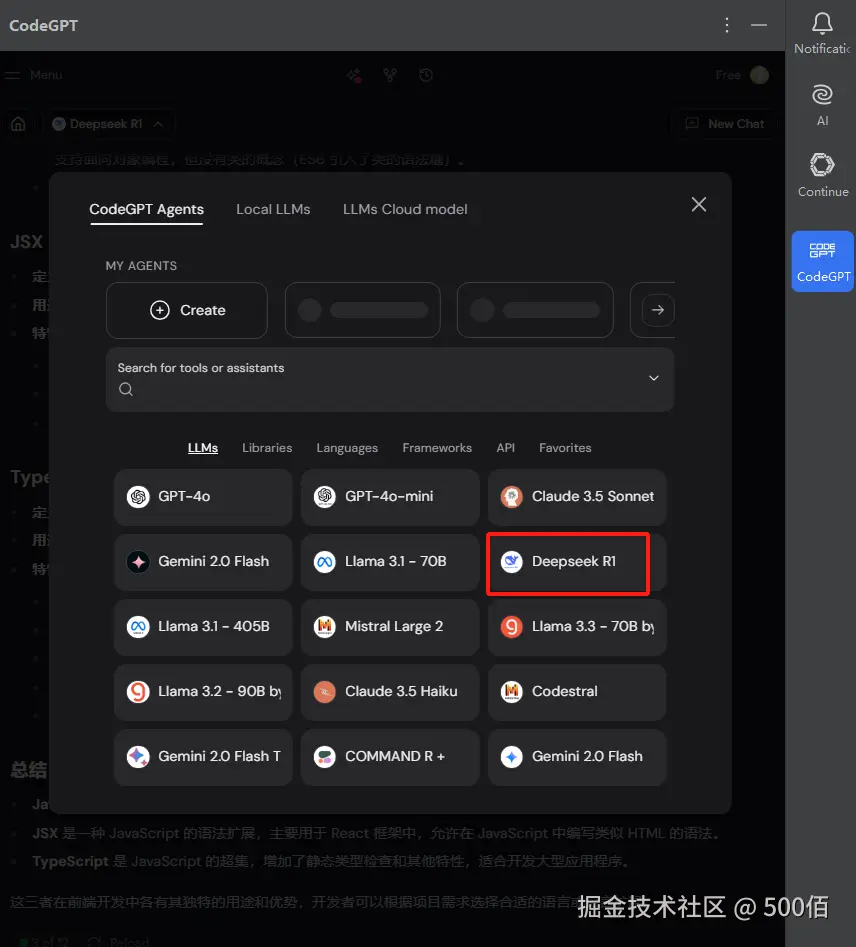Click the home icon in chat header
The image size is (856, 947).
(x=19, y=124)
